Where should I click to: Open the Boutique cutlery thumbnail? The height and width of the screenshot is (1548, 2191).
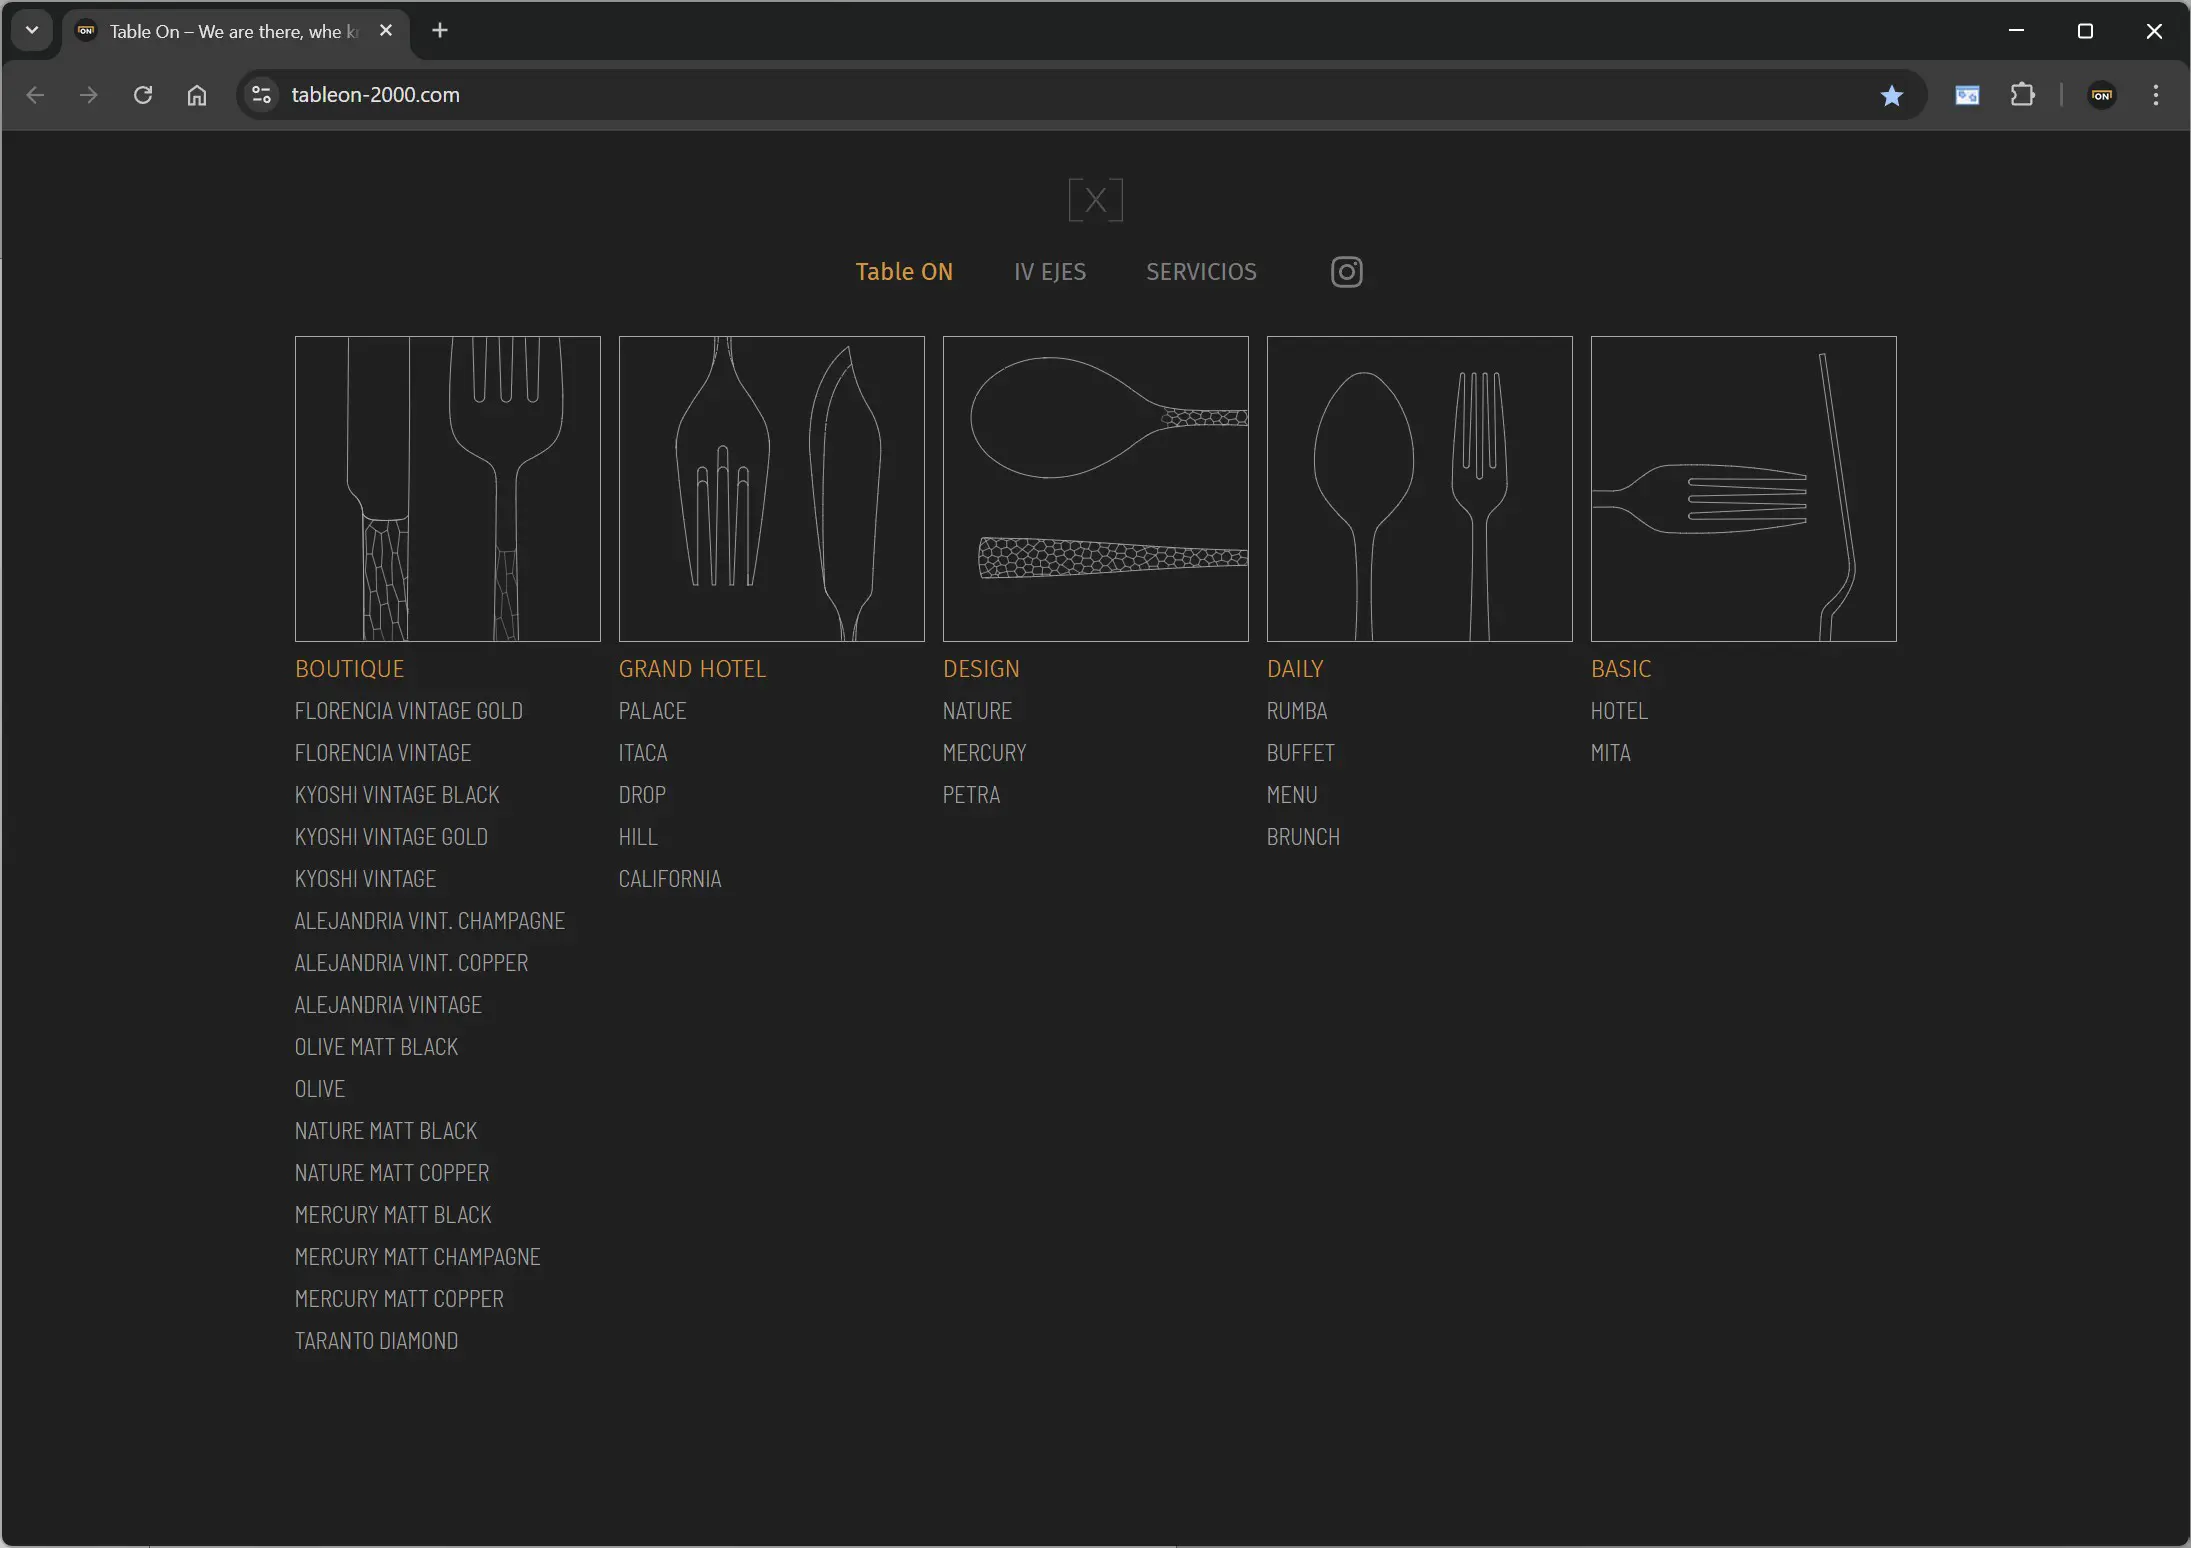[x=447, y=488]
